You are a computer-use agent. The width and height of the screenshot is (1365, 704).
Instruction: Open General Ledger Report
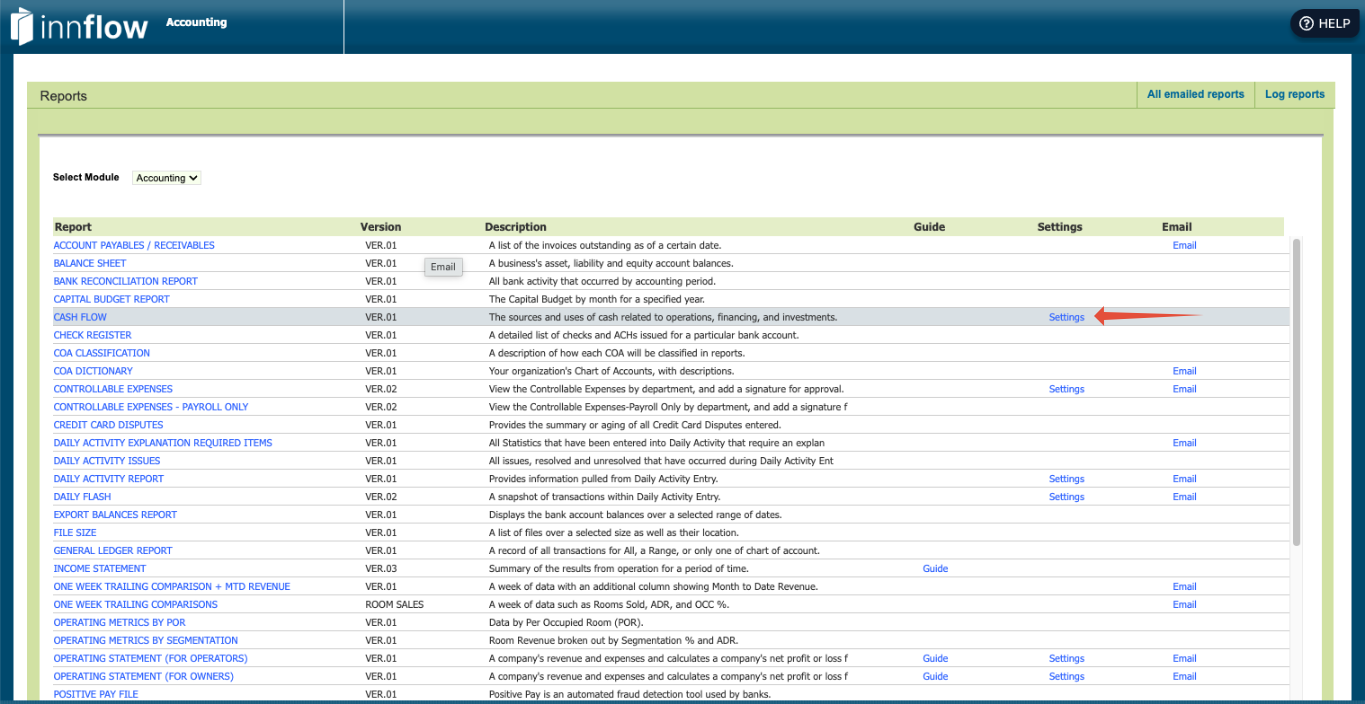point(113,551)
